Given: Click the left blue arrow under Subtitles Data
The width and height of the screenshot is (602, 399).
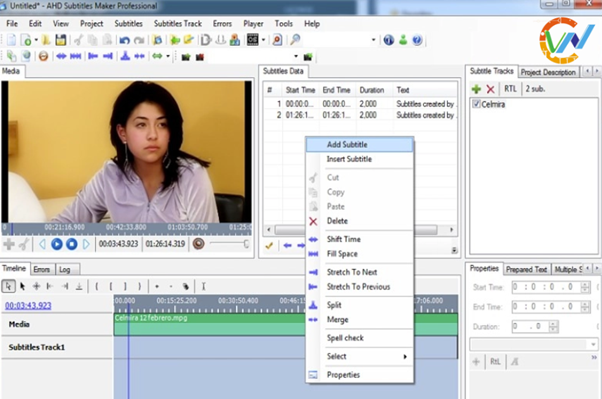Looking at the screenshot, I should [x=288, y=245].
